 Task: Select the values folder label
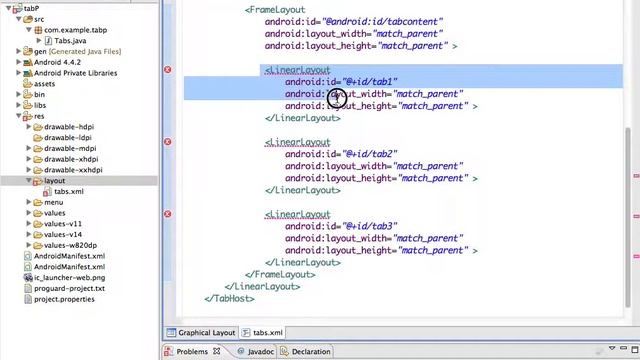(55, 213)
